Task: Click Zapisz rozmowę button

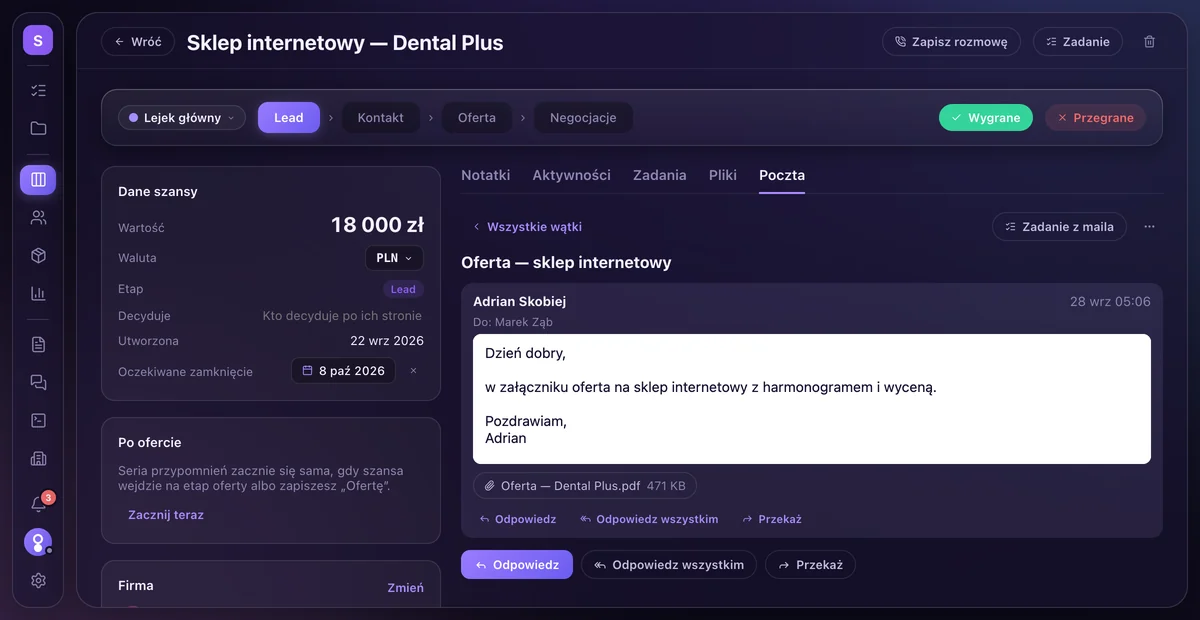Action: (951, 42)
